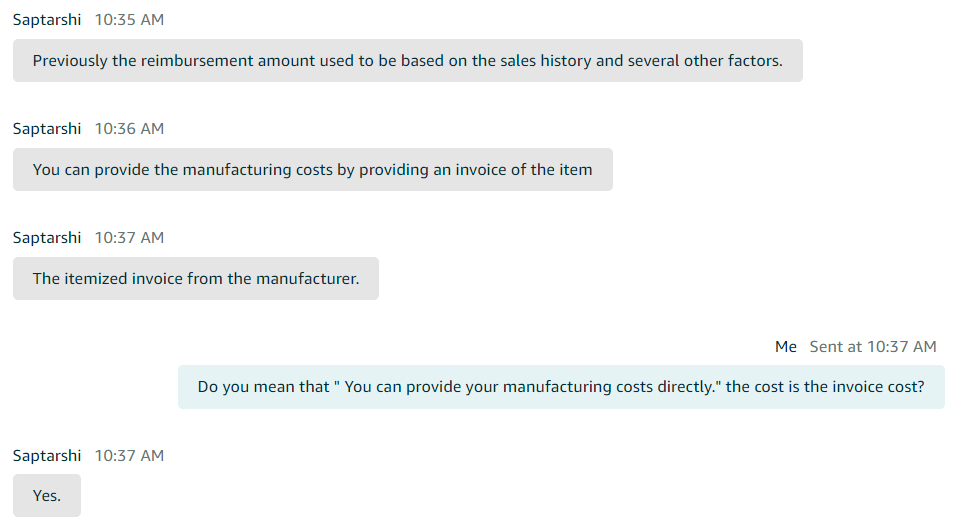965x524 pixels.
Task: Click Saptarshi's name above the Yes reply
Action: pyautogui.click(x=47, y=456)
